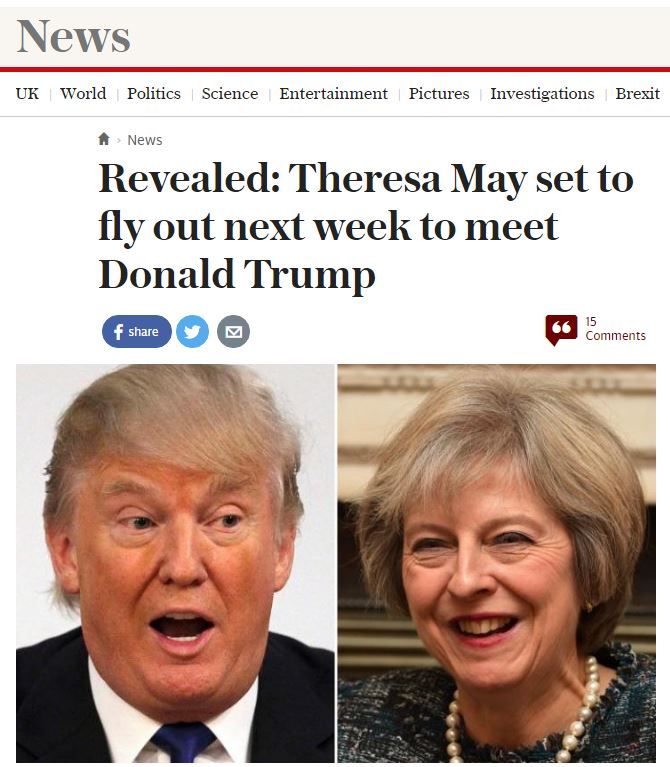Image resolution: width=670 pixels, height=767 pixels.
Task: Navigate to Entertainment section
Action: [334, 93]
